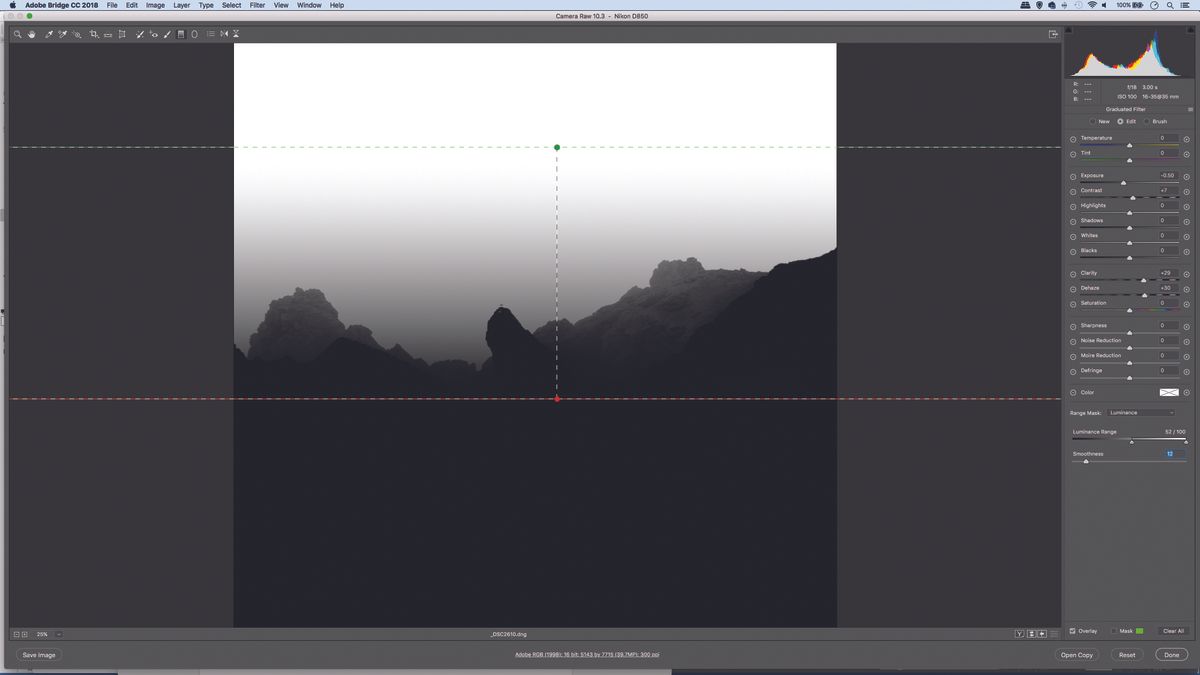
Task: Open the Graduated Filter panel menu
Action: (x=1190, y=108)
